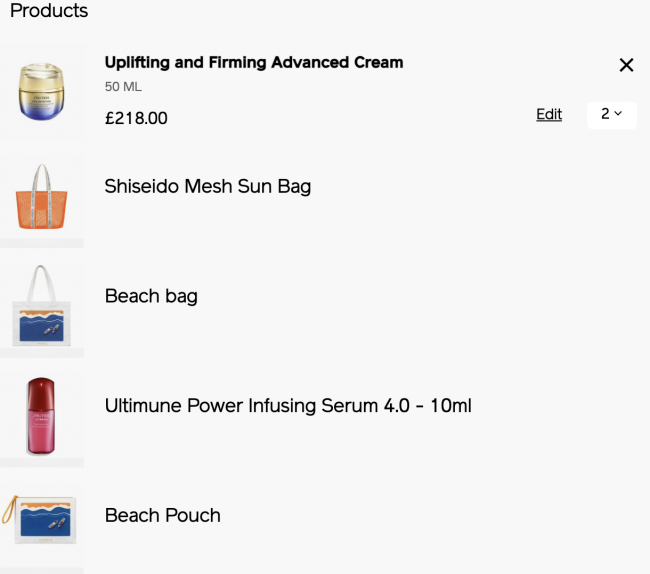Screen dimensions: 650x574
Task: Open the Uplifting and Firming Advanced Cream title
Action: (254, 63)
